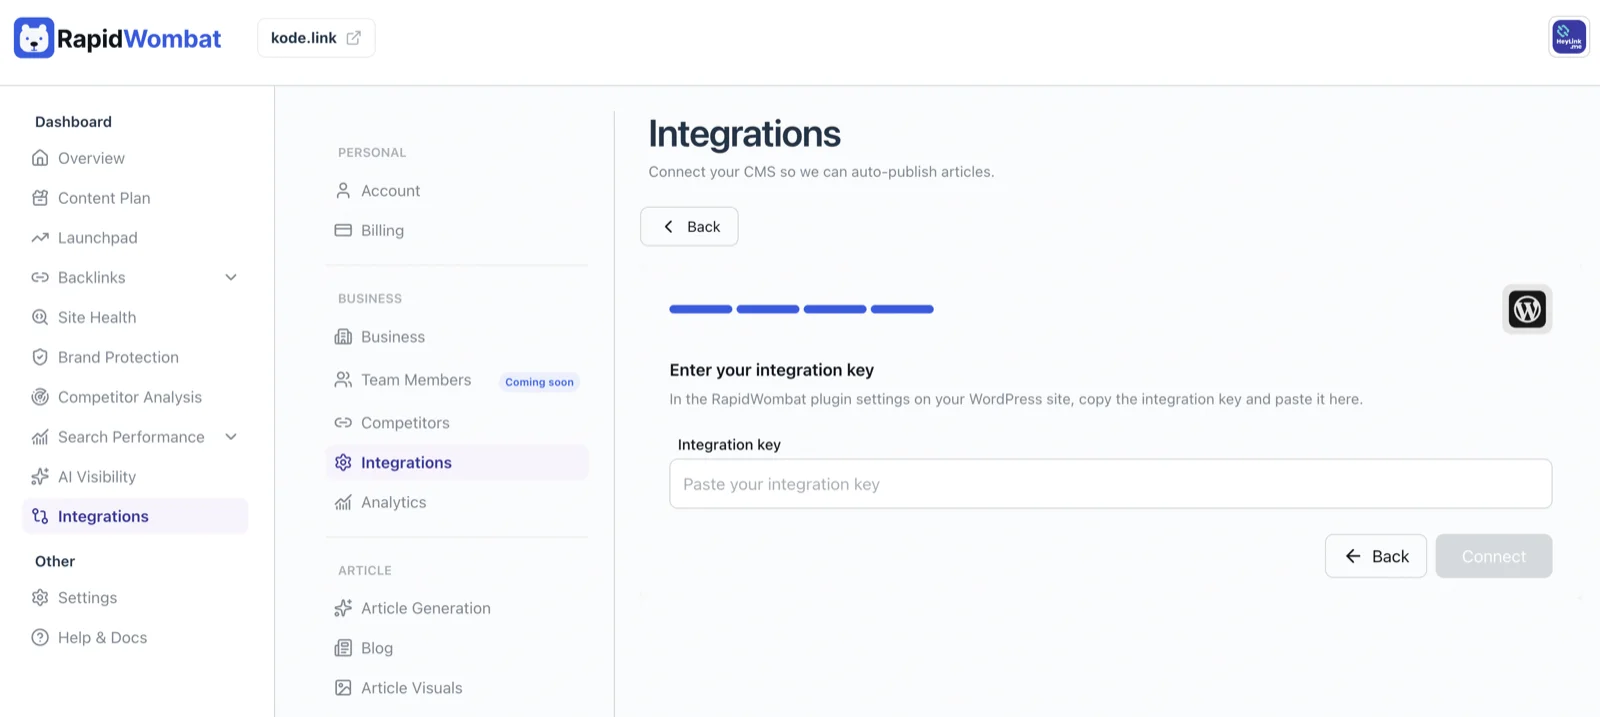
Task: Click the Article Generation sparkle icon
Action: [343, 608]
